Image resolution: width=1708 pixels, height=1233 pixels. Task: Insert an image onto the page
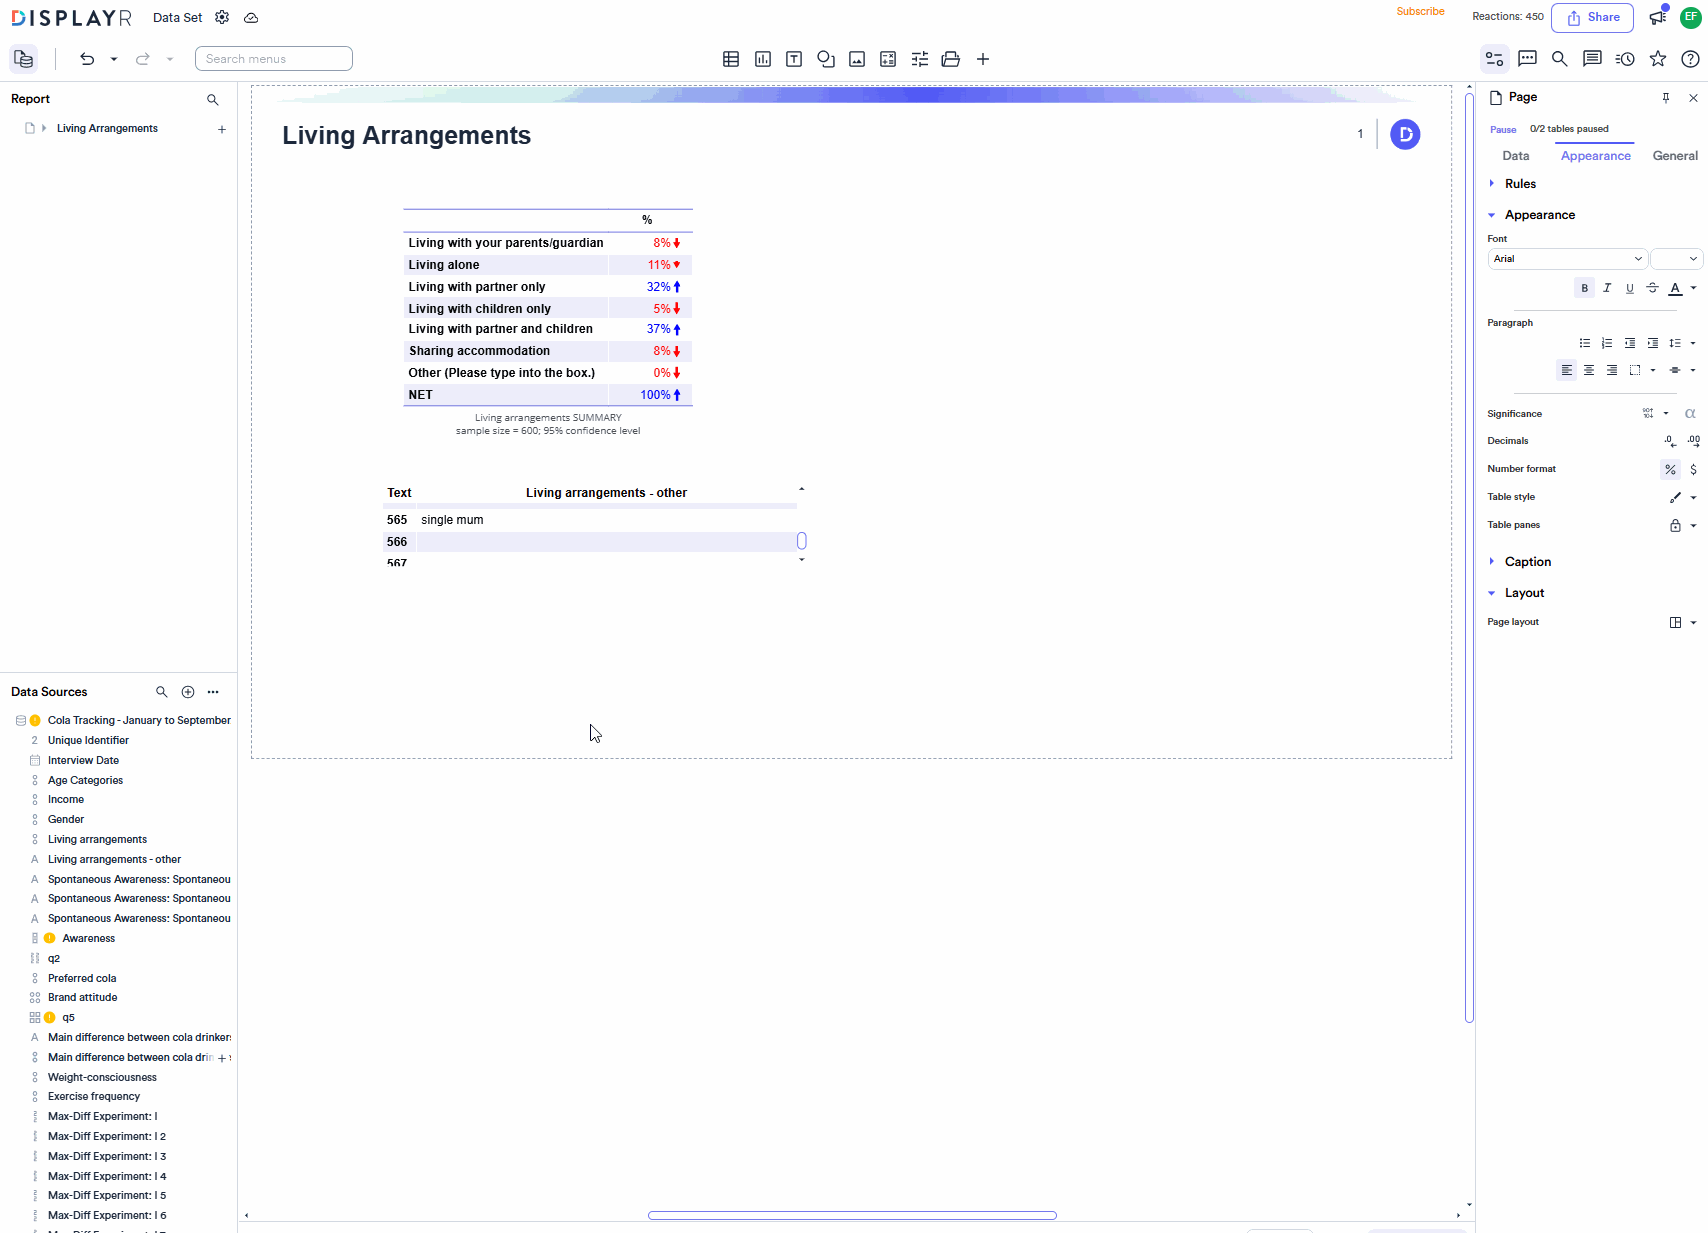click(856, 59)
